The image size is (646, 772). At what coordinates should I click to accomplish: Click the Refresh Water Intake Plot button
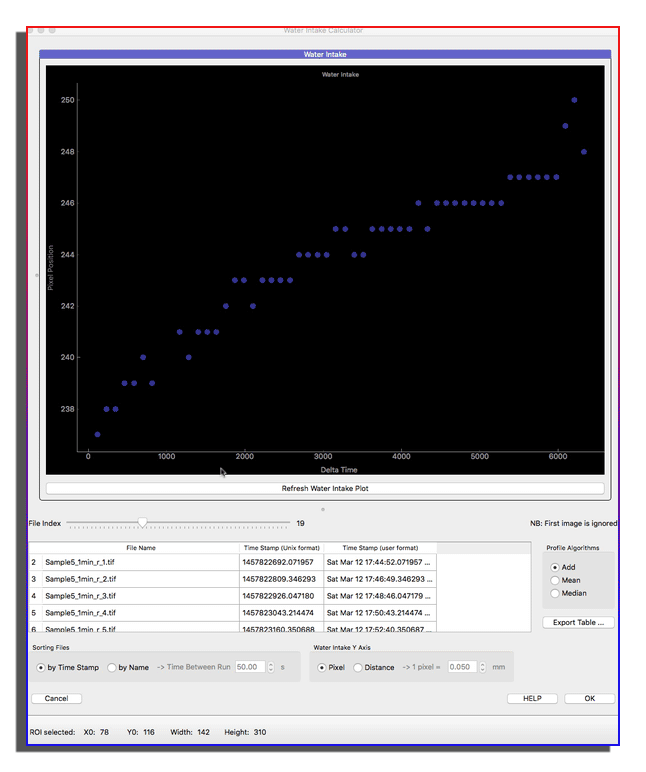[325, 489]
